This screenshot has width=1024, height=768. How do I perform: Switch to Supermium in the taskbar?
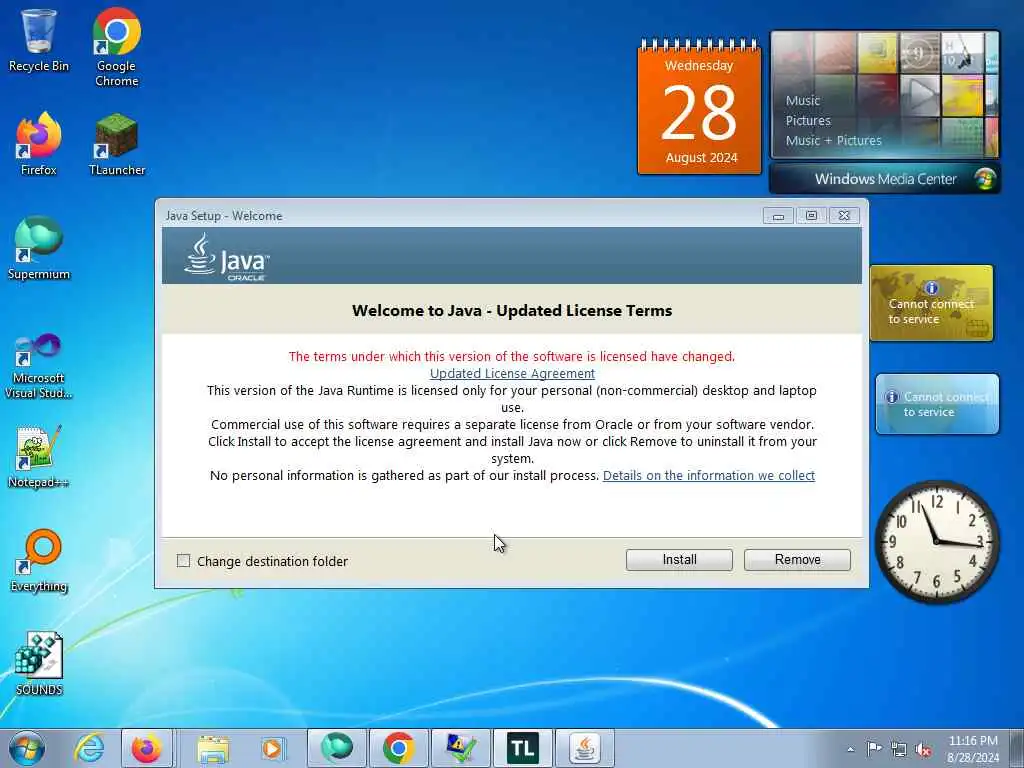pos(336,748)
